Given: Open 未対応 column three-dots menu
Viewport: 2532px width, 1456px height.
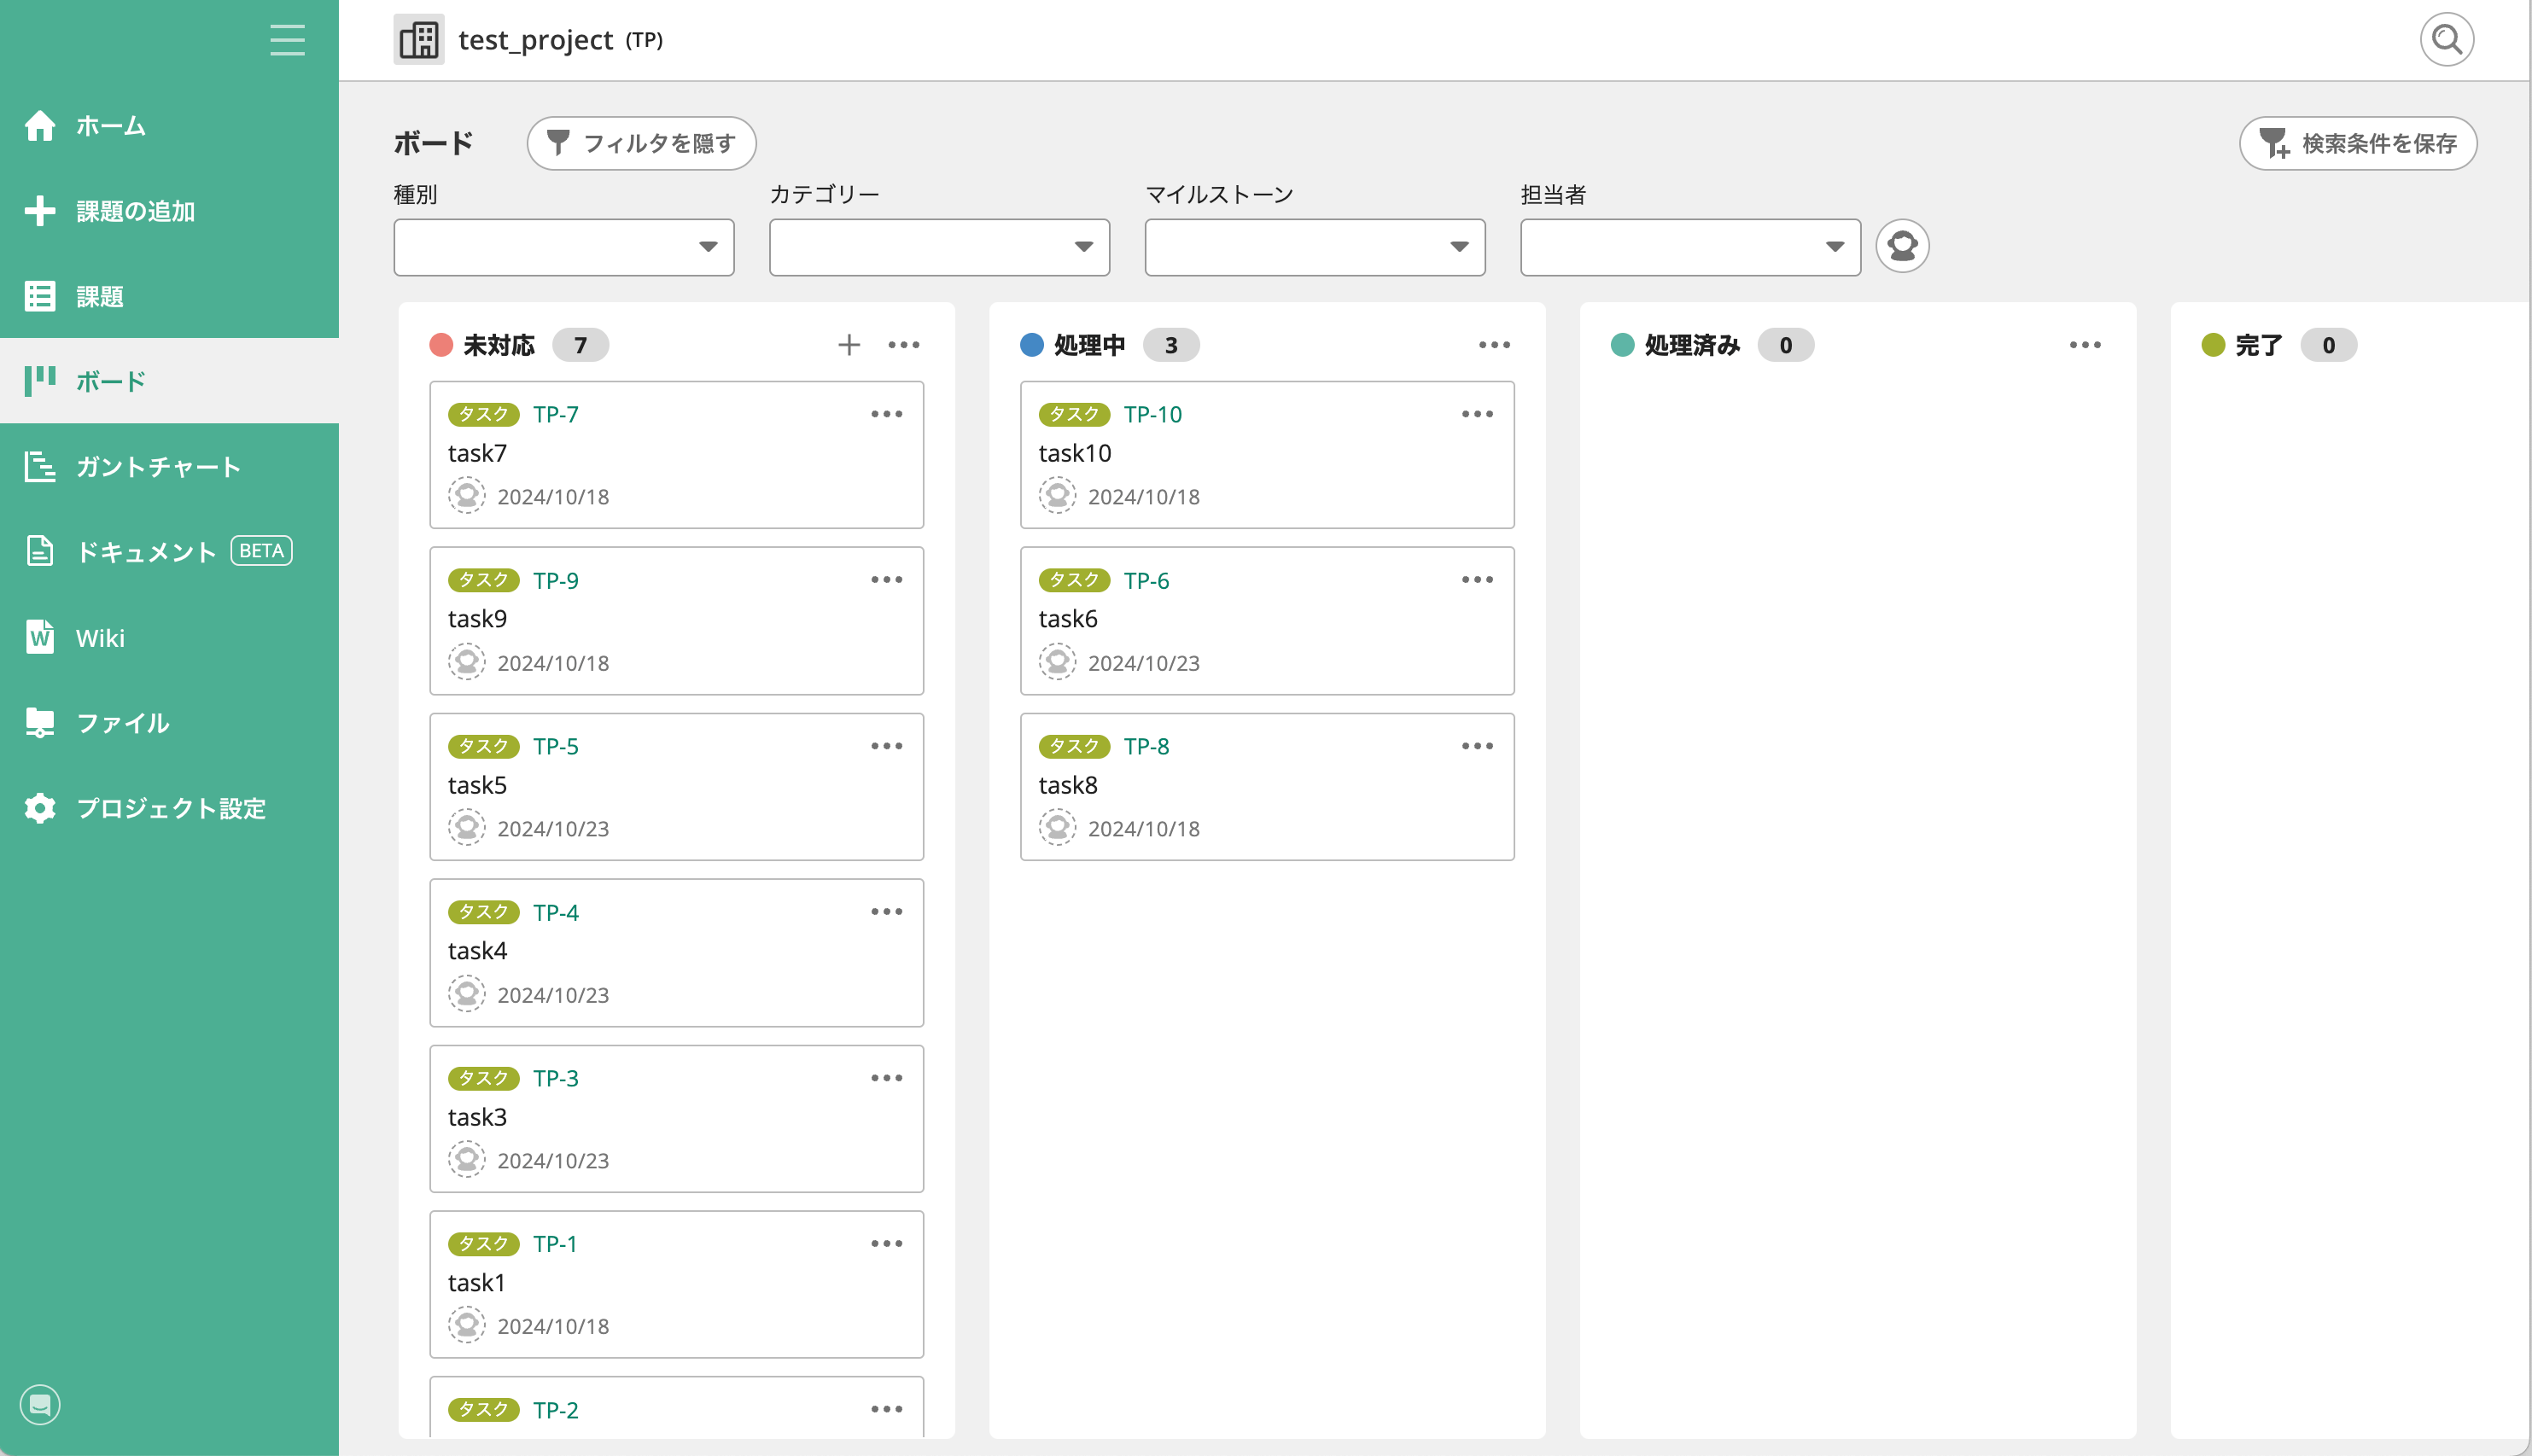Looking at the screenshot, I should (904, 345).
